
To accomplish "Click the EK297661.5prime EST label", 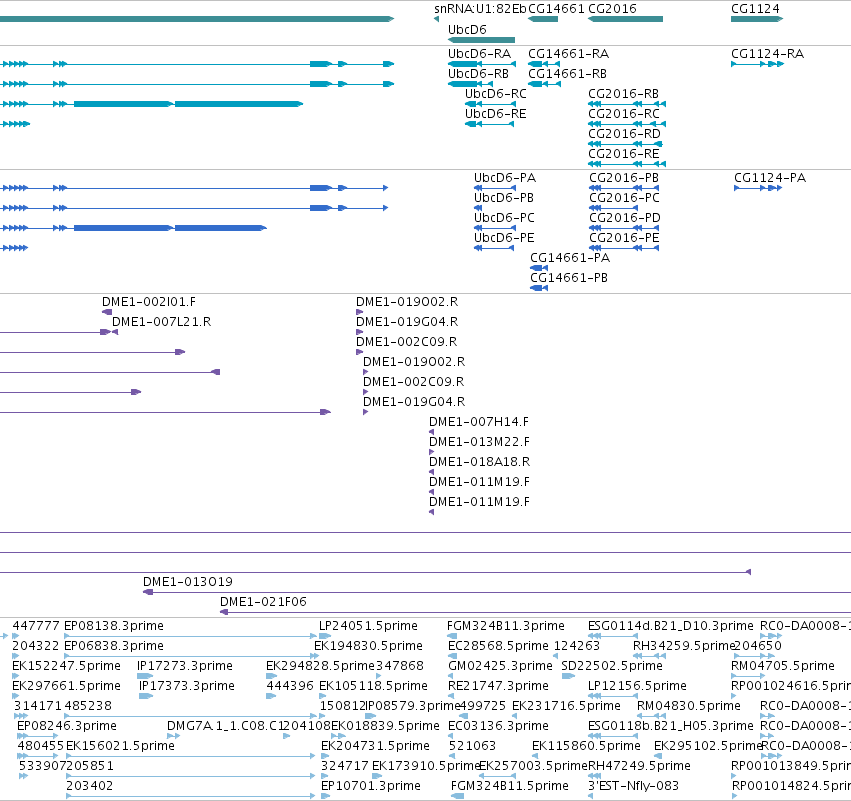I will point(66,686).
